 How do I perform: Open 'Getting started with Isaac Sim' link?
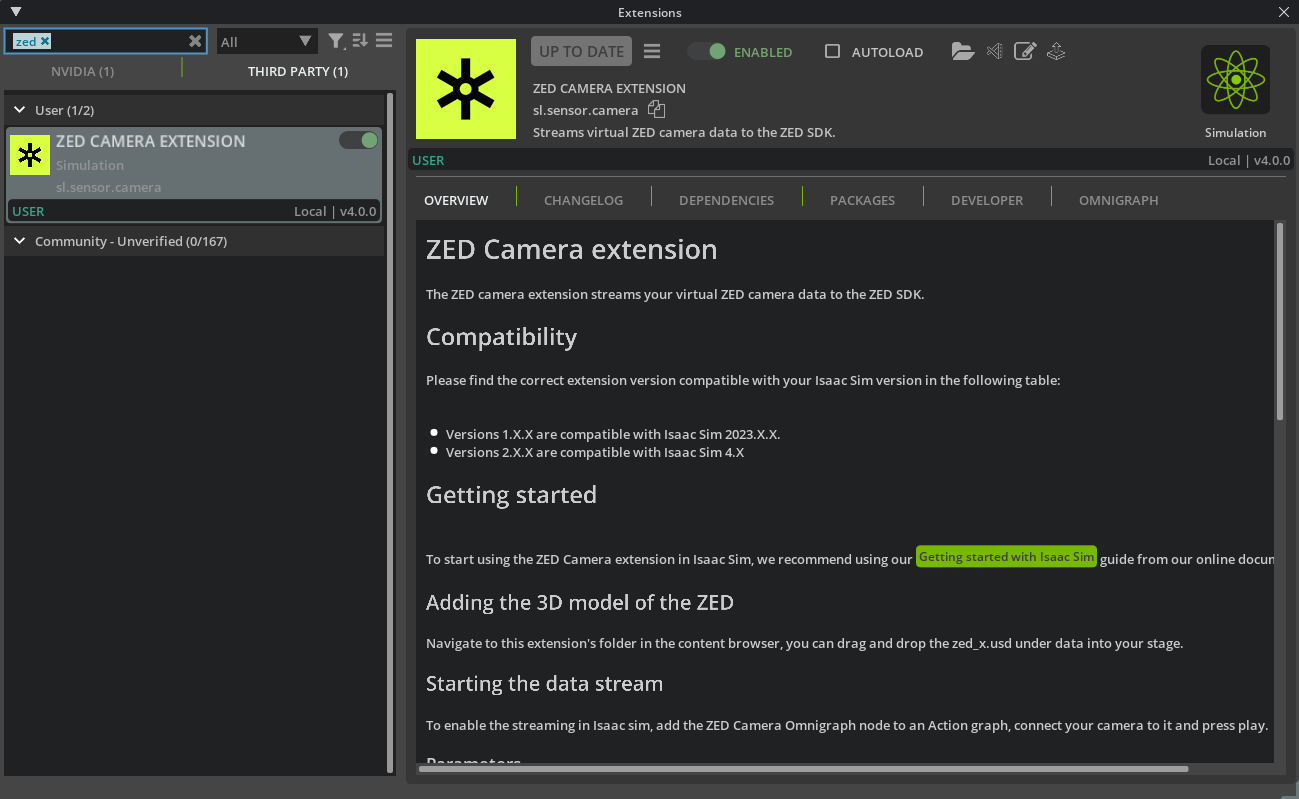tap(1006, 557)
